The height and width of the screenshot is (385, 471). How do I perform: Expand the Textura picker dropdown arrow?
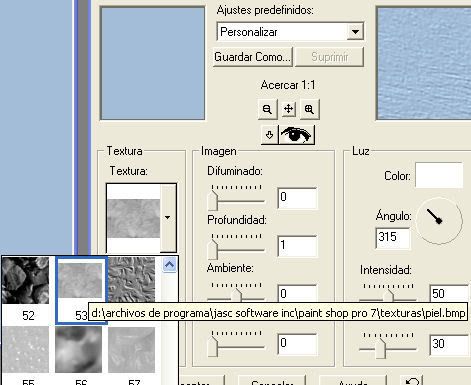168,217
